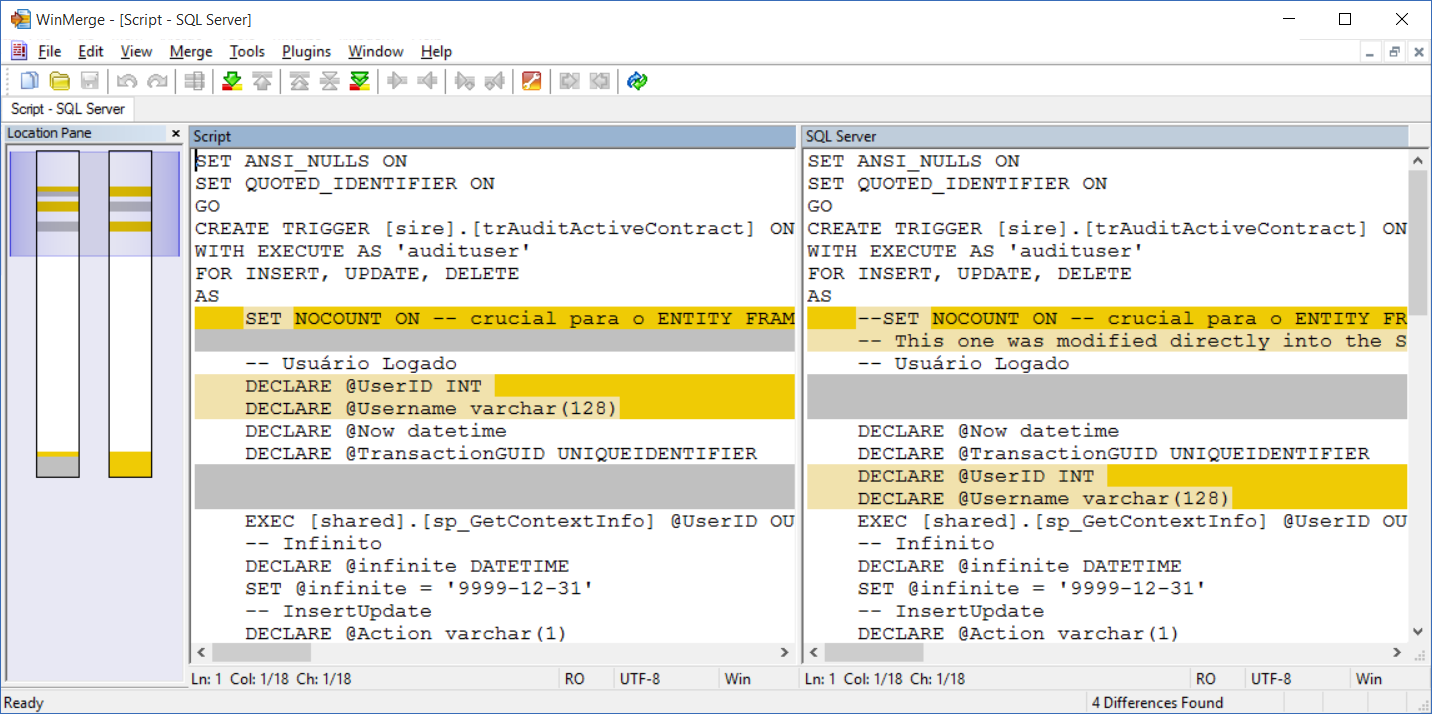Click '4 Differences Found' status text
This screenshot has width=1432, height=714.
click(x=1158, y=703)
